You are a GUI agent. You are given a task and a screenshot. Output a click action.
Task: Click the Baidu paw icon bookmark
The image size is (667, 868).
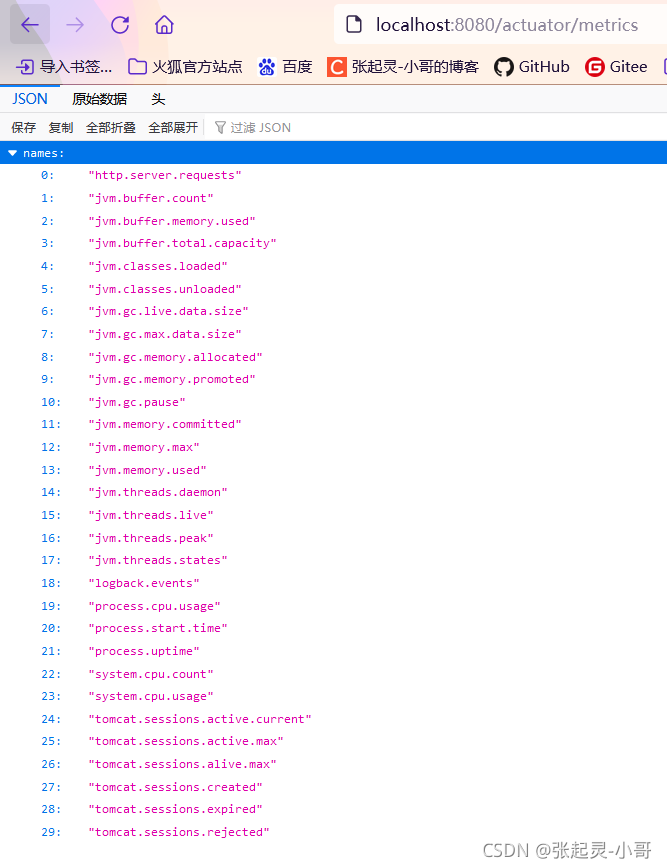pos(267,67)
